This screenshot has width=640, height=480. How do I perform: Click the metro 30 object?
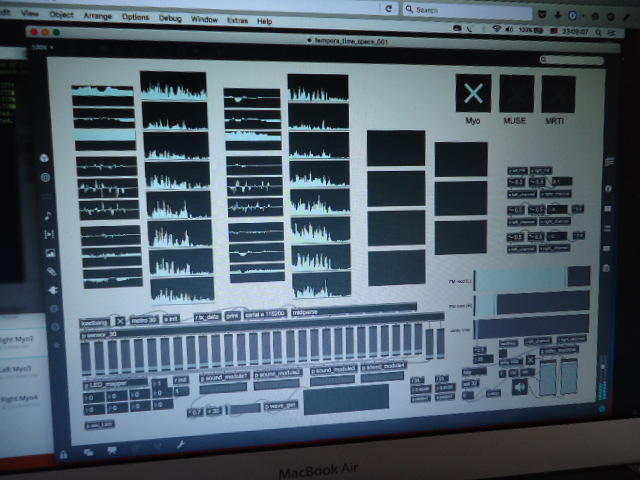144,320
